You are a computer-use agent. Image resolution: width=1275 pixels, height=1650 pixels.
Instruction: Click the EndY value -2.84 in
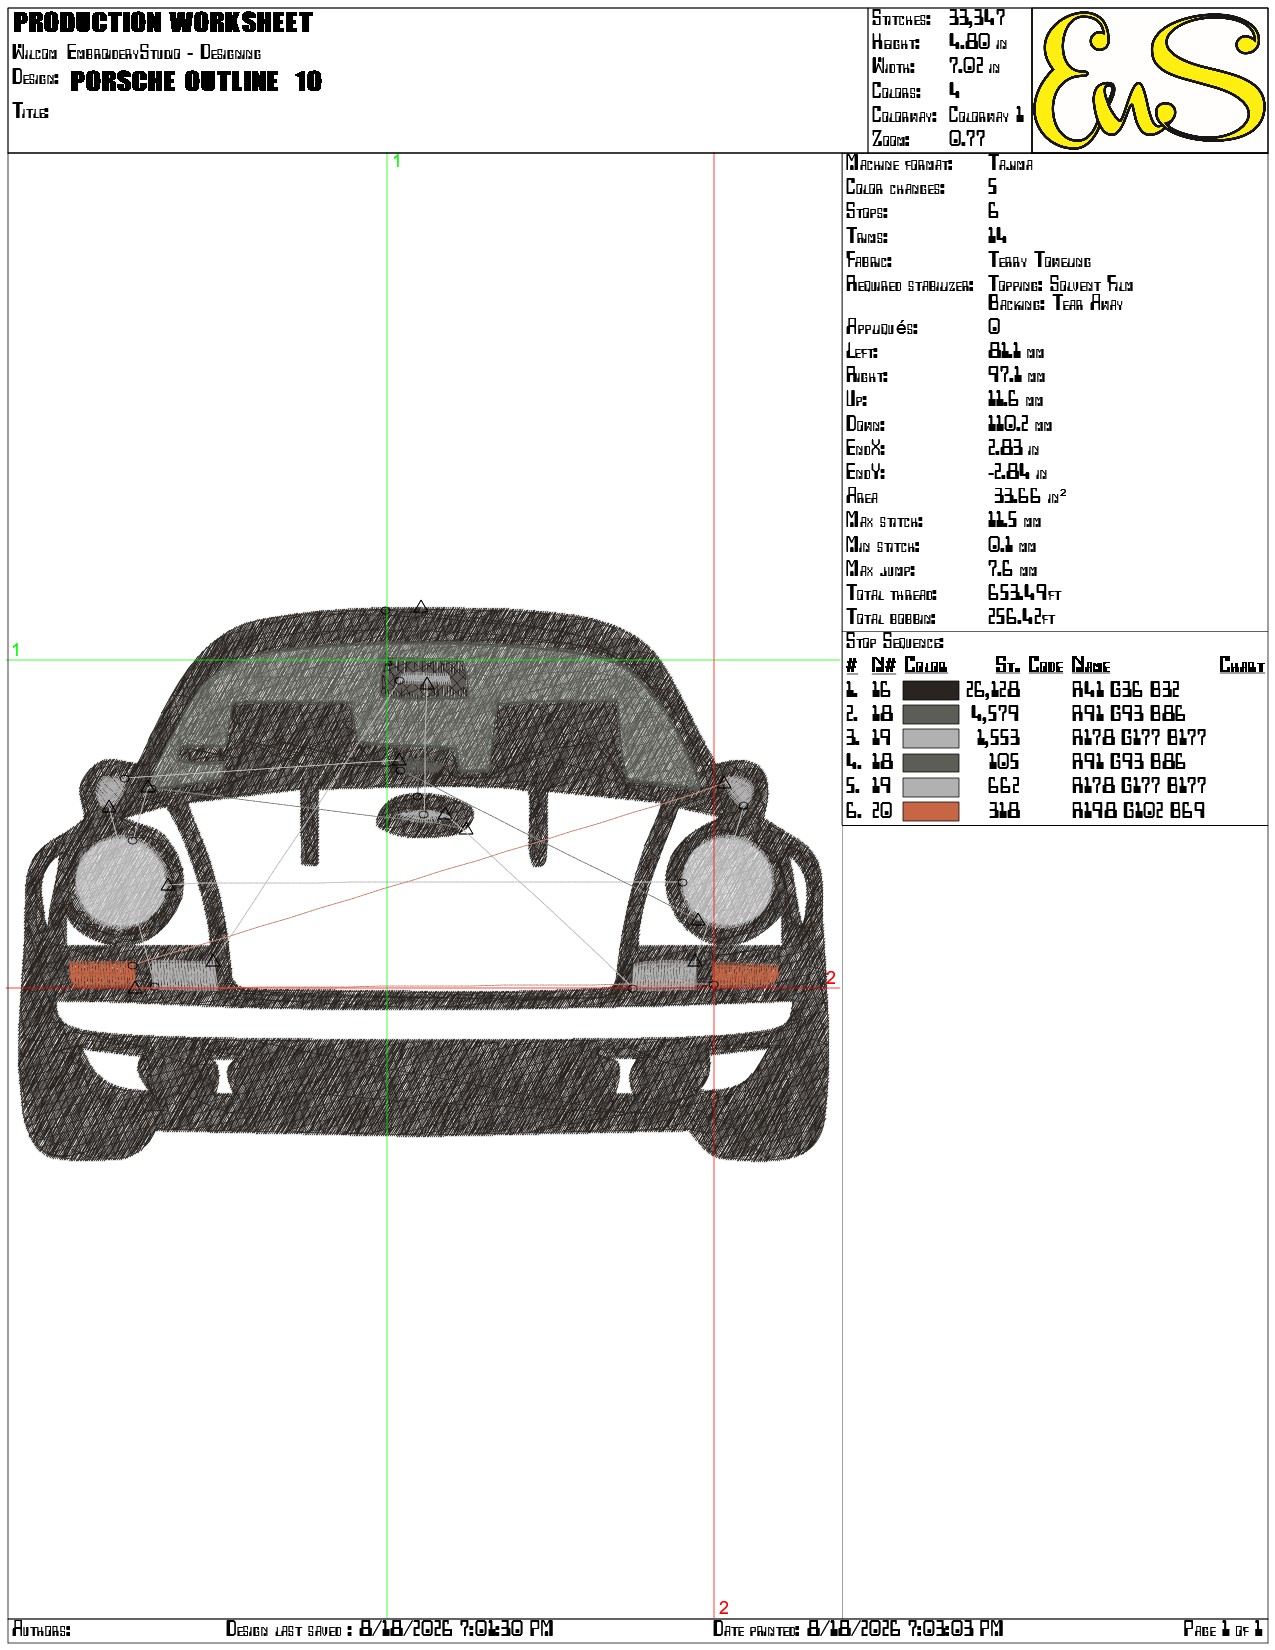point(1018,472)
